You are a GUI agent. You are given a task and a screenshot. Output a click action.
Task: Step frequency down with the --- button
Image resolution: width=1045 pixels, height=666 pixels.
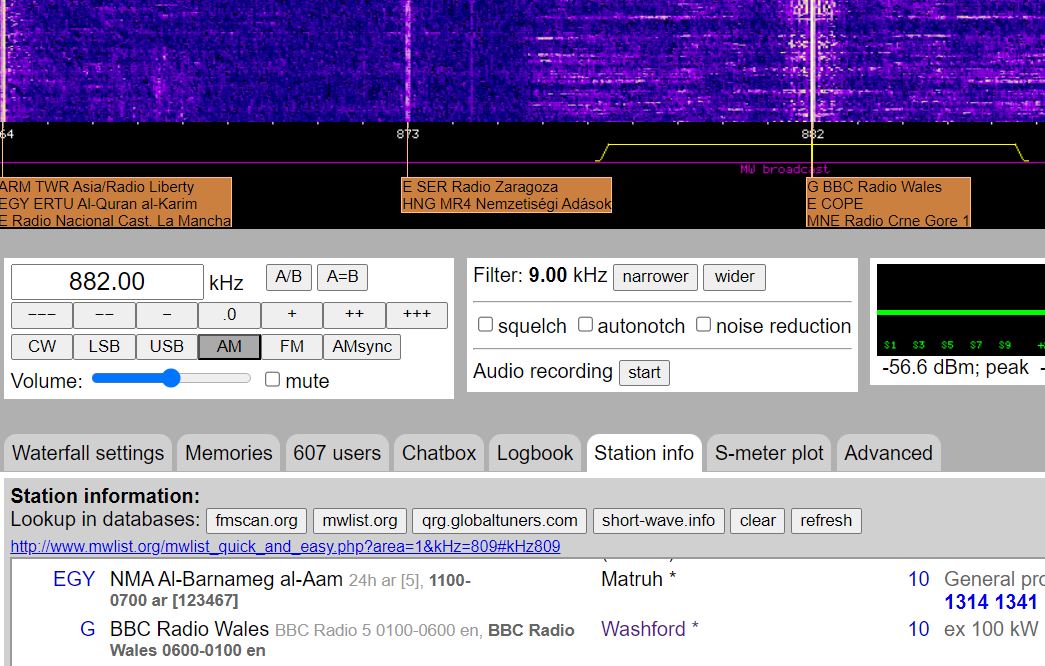tap(42, 315)
